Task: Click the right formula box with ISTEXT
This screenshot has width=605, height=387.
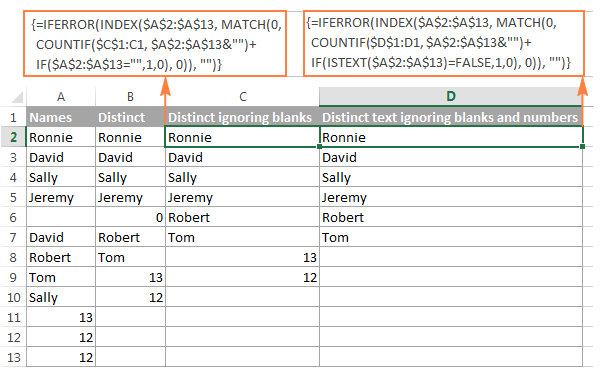Action: point(444,43)
